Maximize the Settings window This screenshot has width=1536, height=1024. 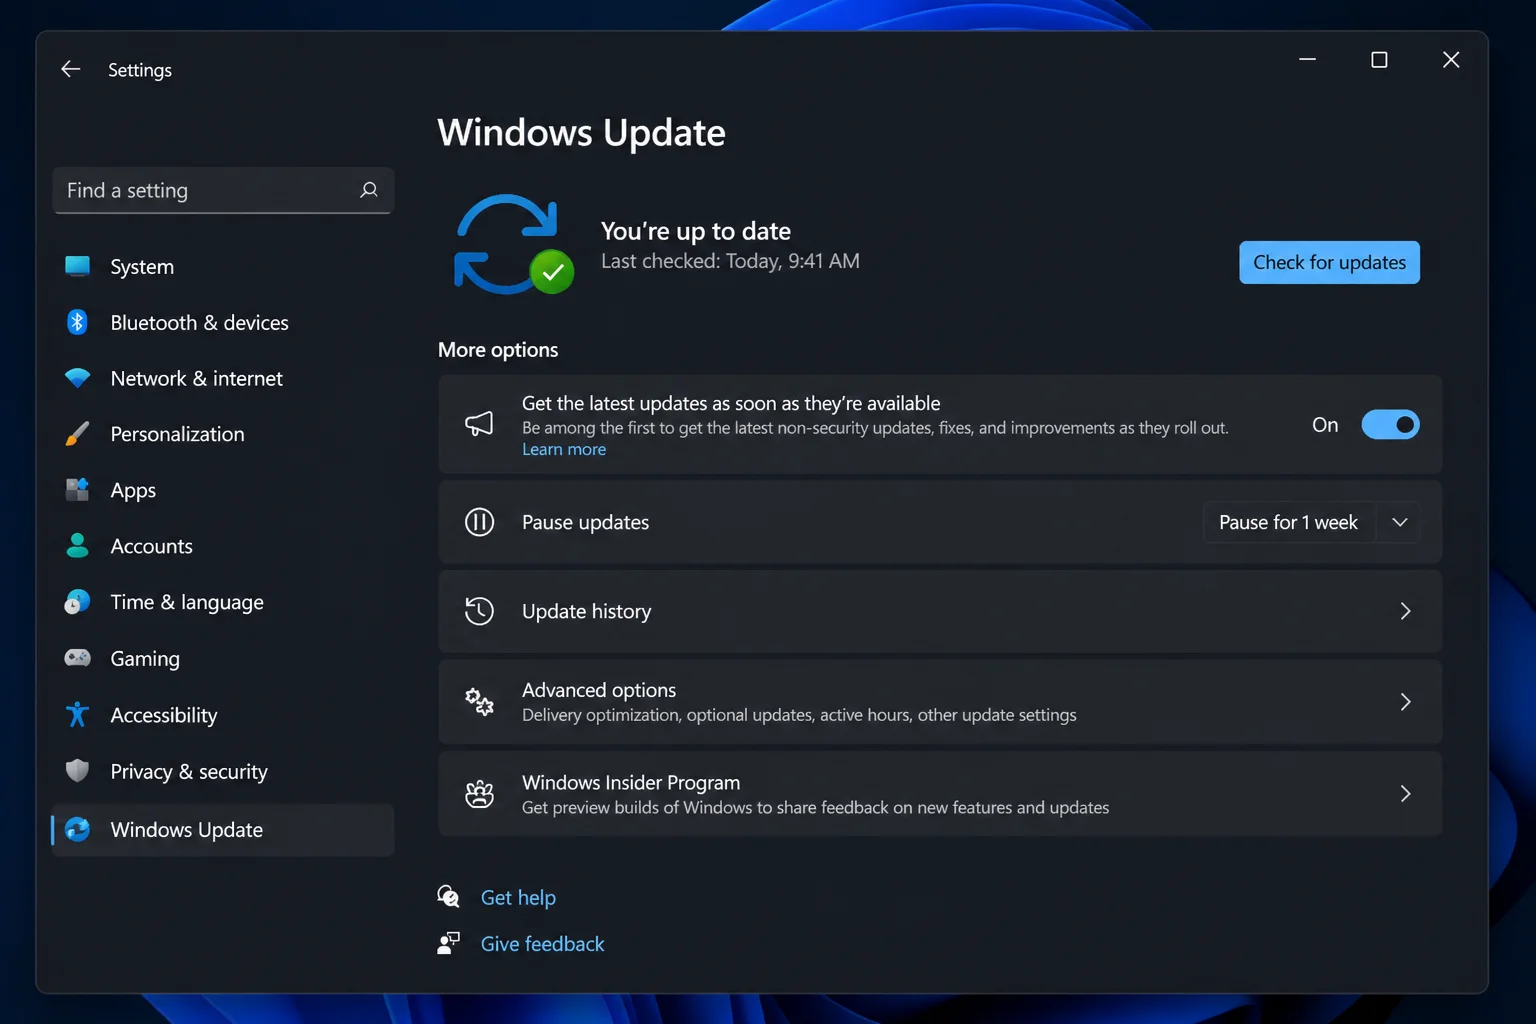pyautogui.click(x=1379, y=60)
